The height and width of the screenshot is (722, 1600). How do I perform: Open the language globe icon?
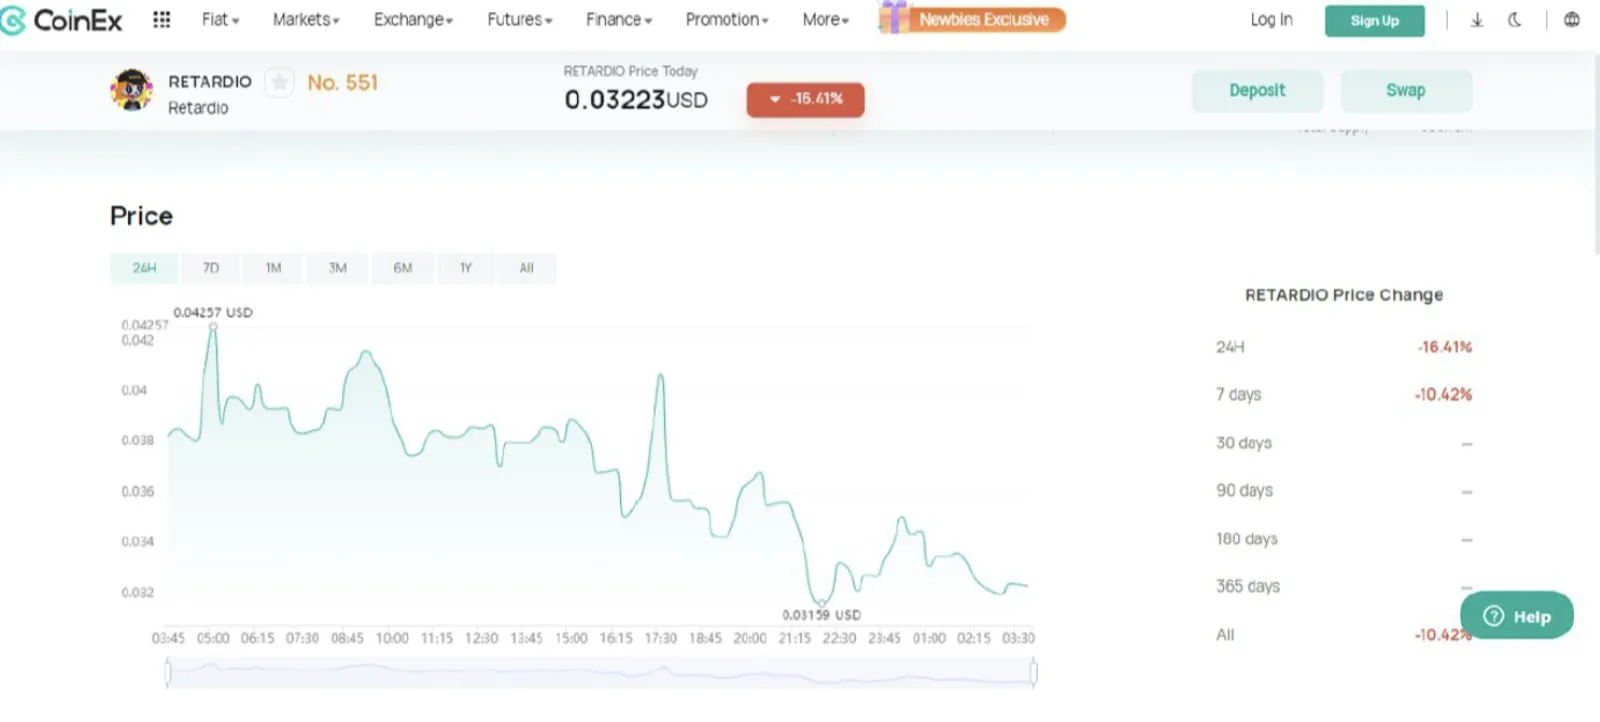[1572, 19]
